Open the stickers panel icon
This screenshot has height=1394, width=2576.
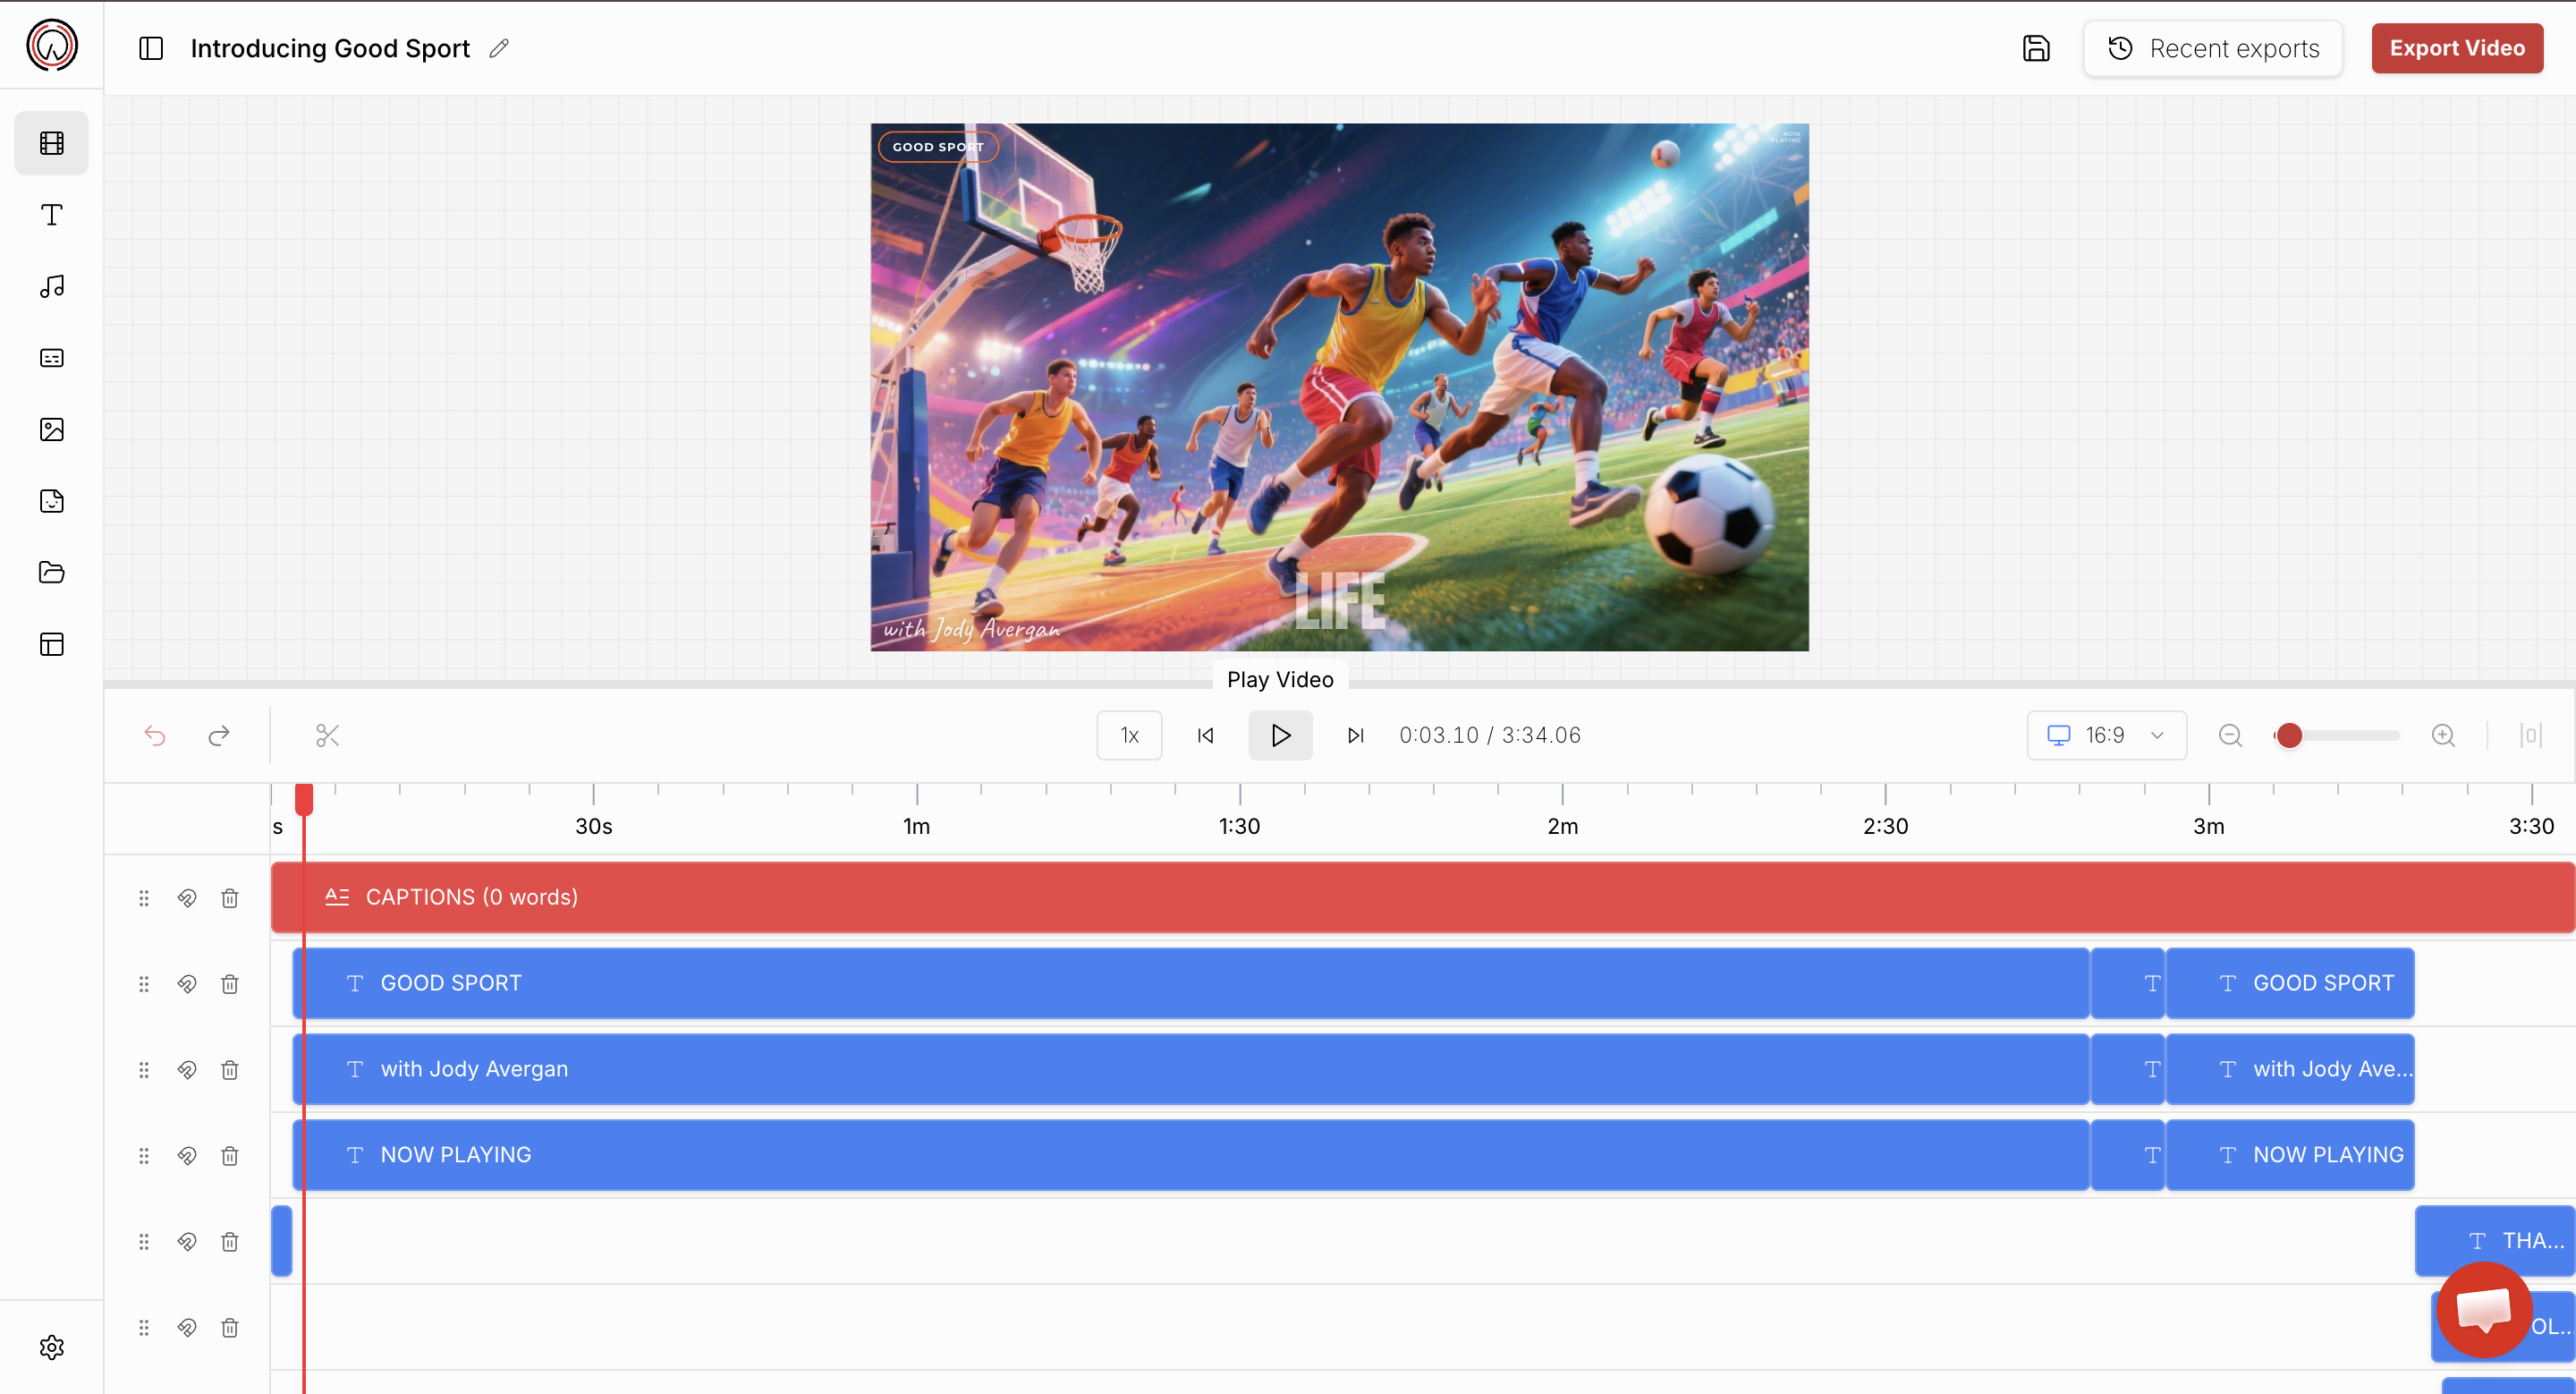click(x=52, y=501)
